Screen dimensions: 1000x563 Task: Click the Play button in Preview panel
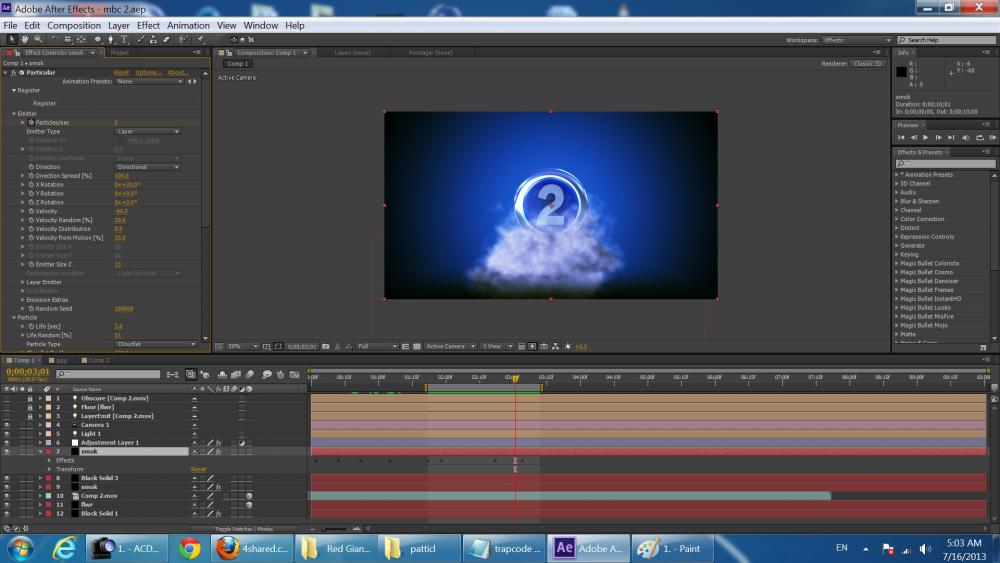pos(926,137)
